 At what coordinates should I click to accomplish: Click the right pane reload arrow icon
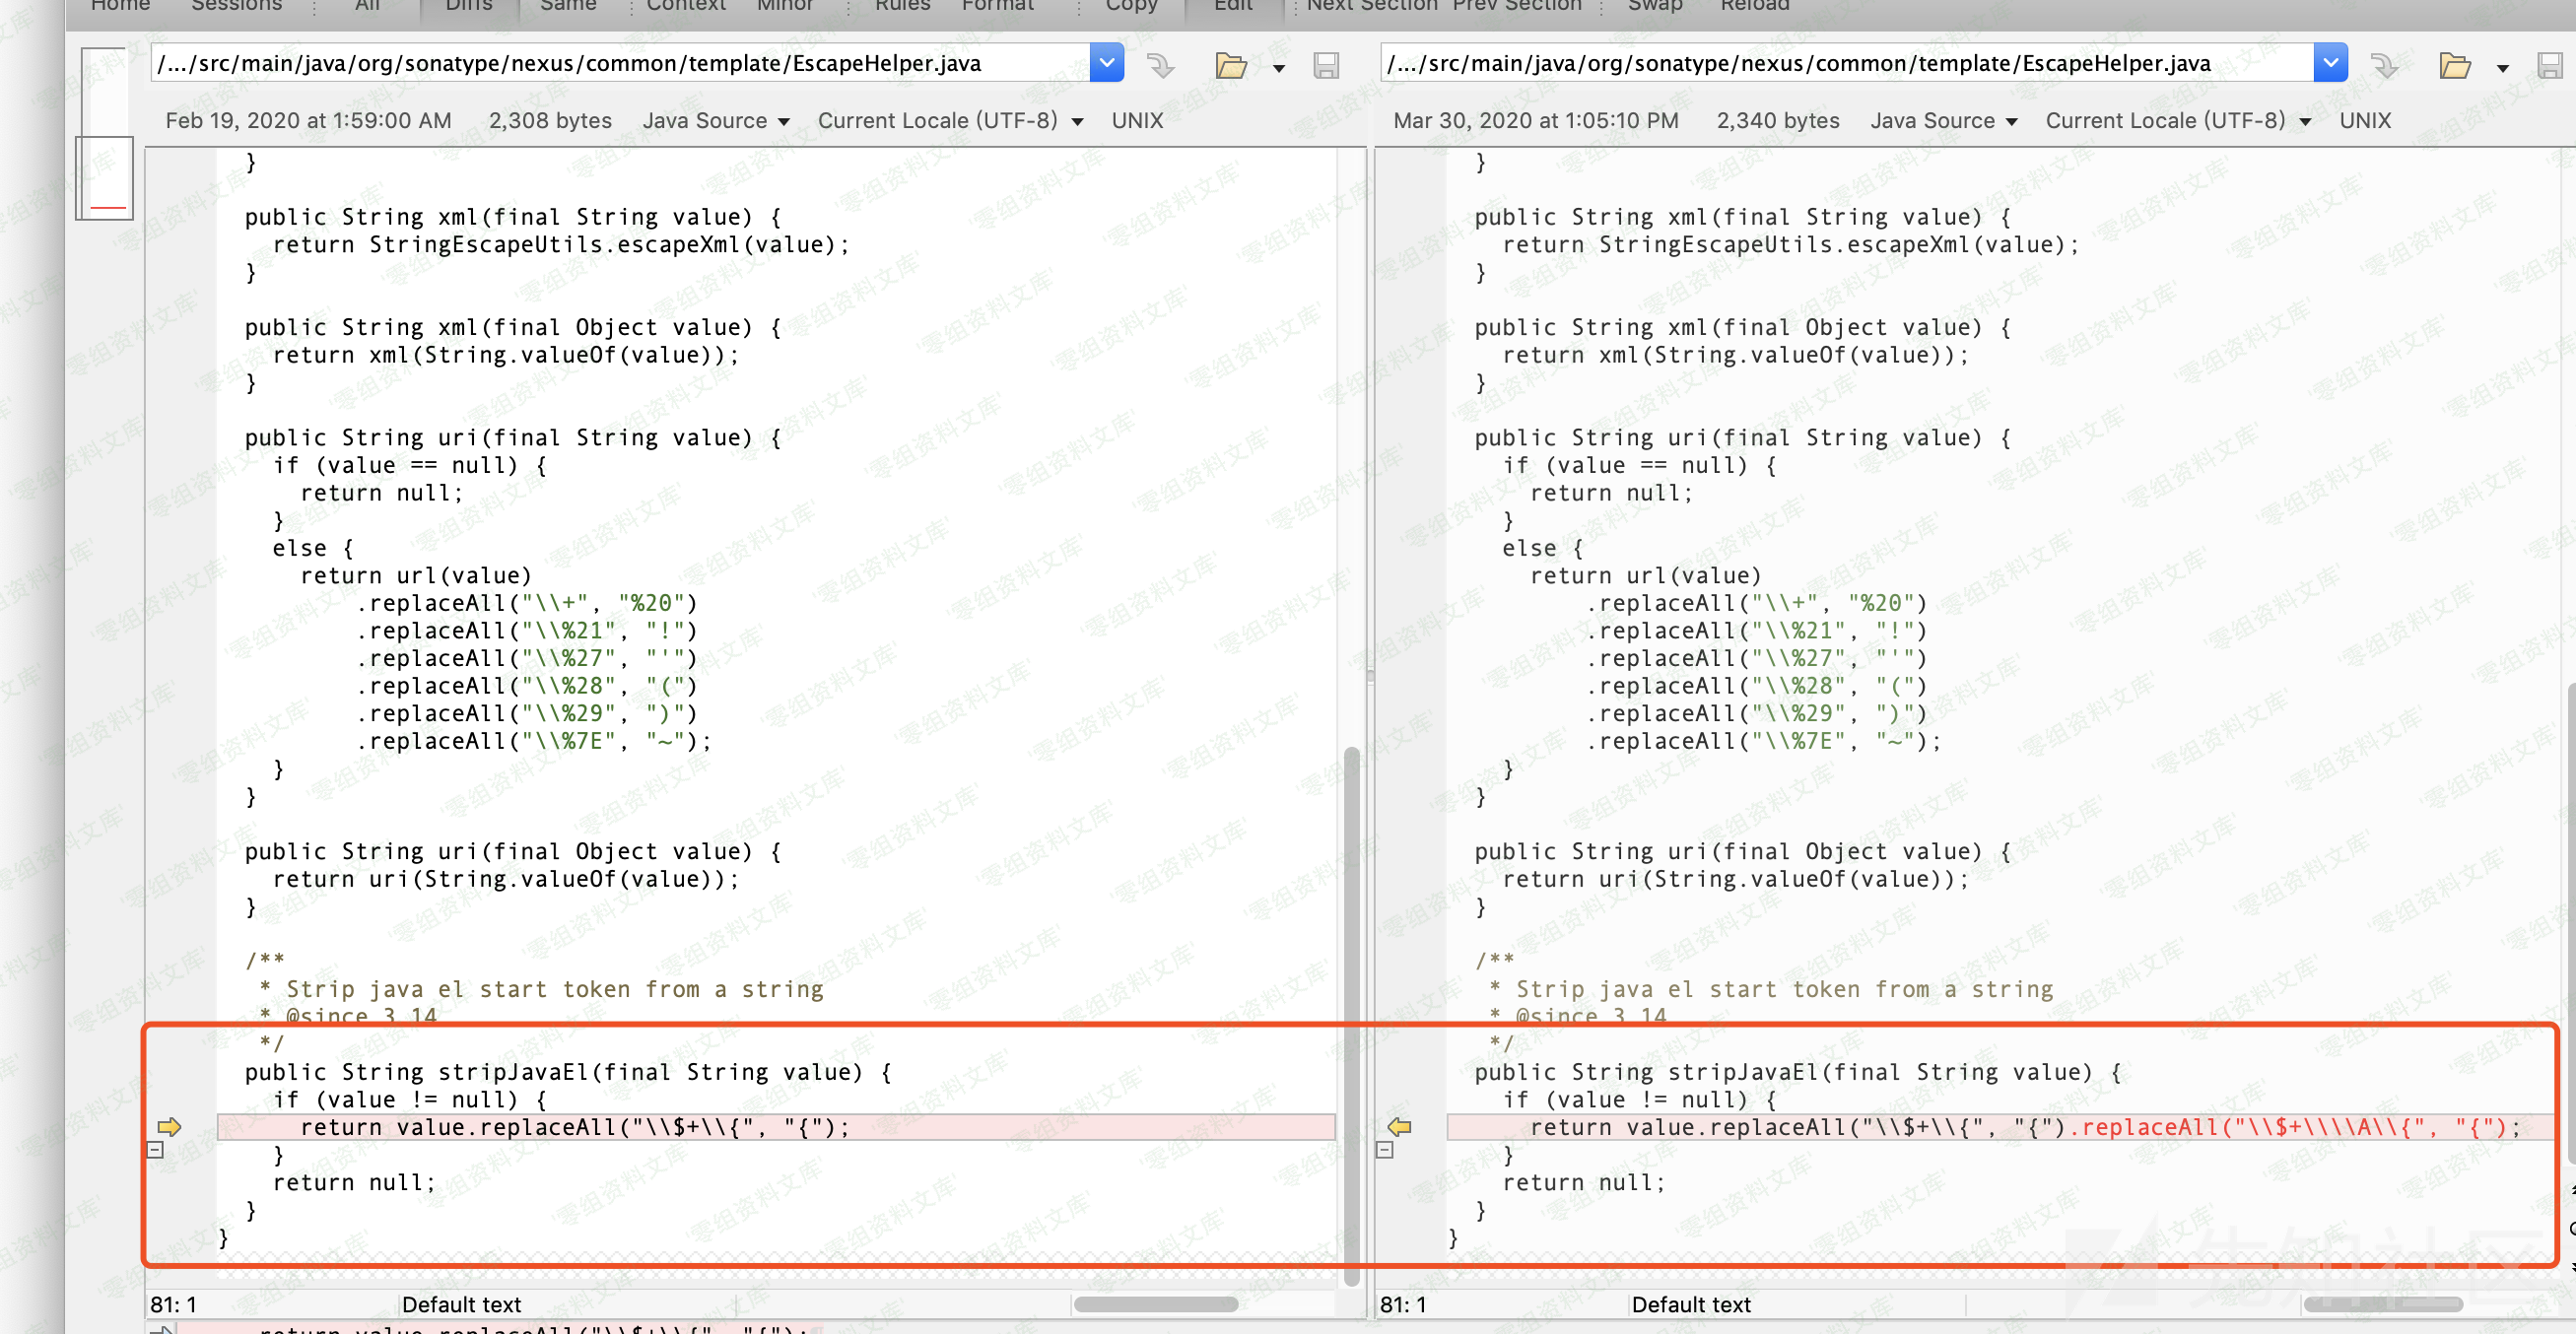[x=2384, y=66]
